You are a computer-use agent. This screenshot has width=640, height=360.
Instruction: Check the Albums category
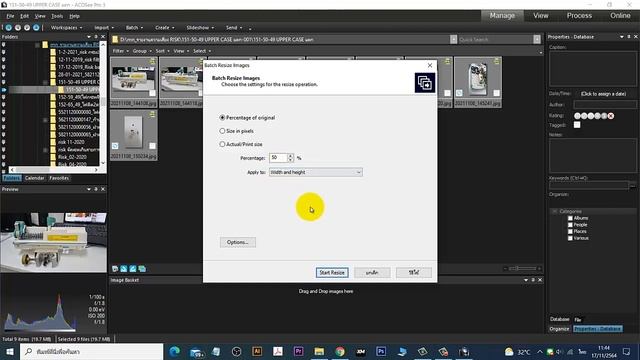click(x=570, y=218)
